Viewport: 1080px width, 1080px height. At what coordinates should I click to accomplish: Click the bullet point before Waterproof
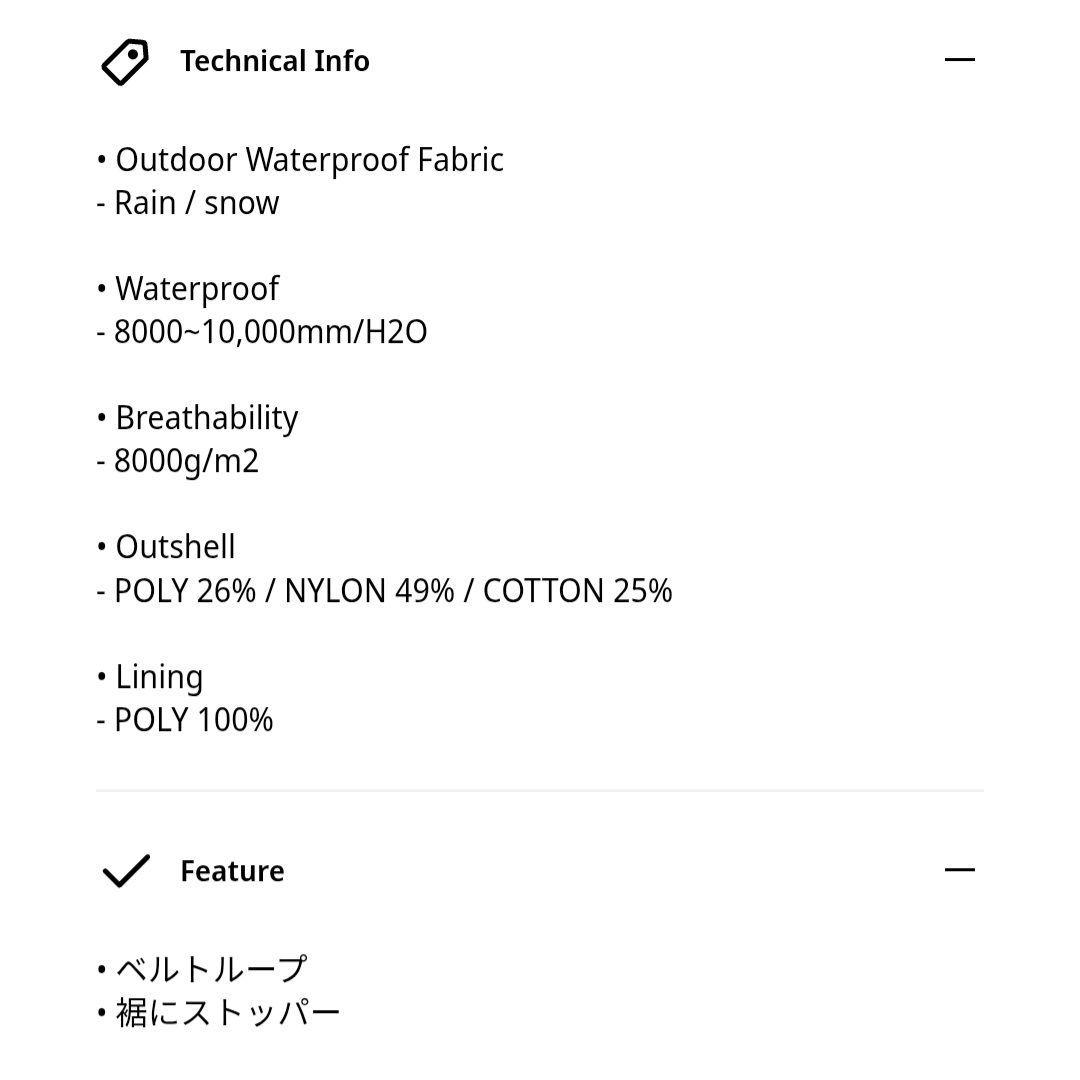101,289
